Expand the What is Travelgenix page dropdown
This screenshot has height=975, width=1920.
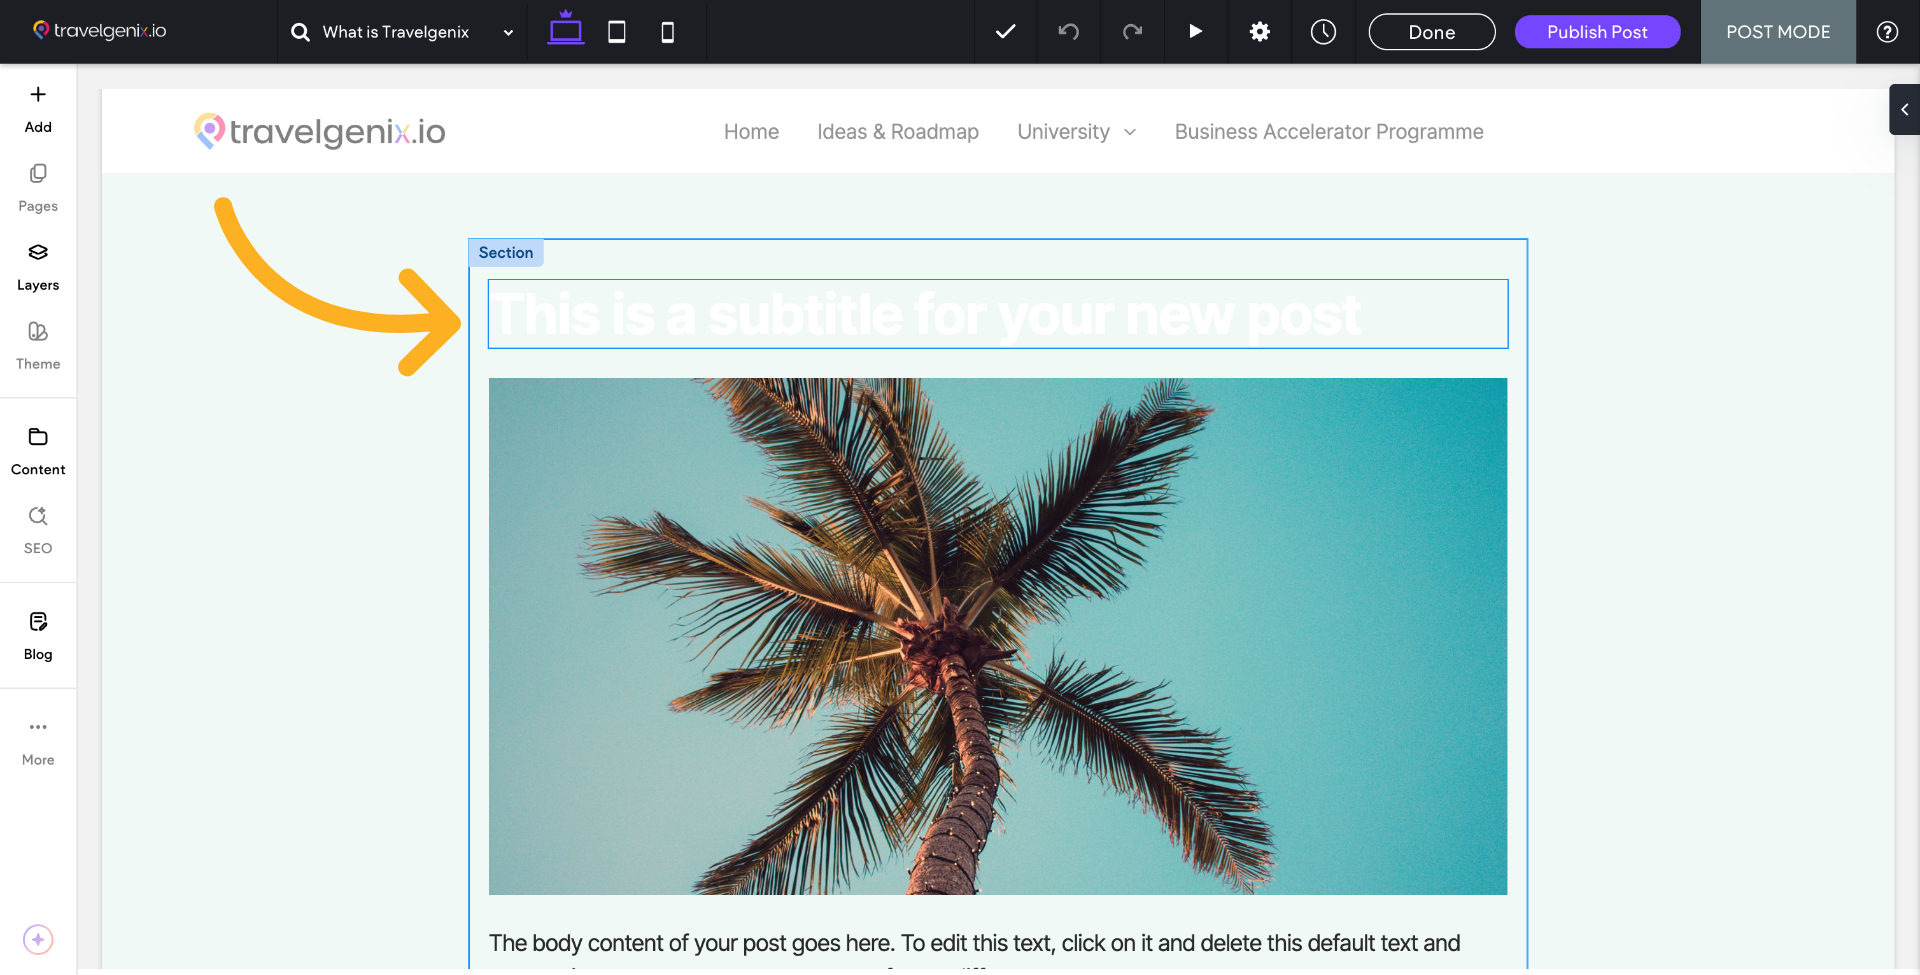(x=507, y=32)
